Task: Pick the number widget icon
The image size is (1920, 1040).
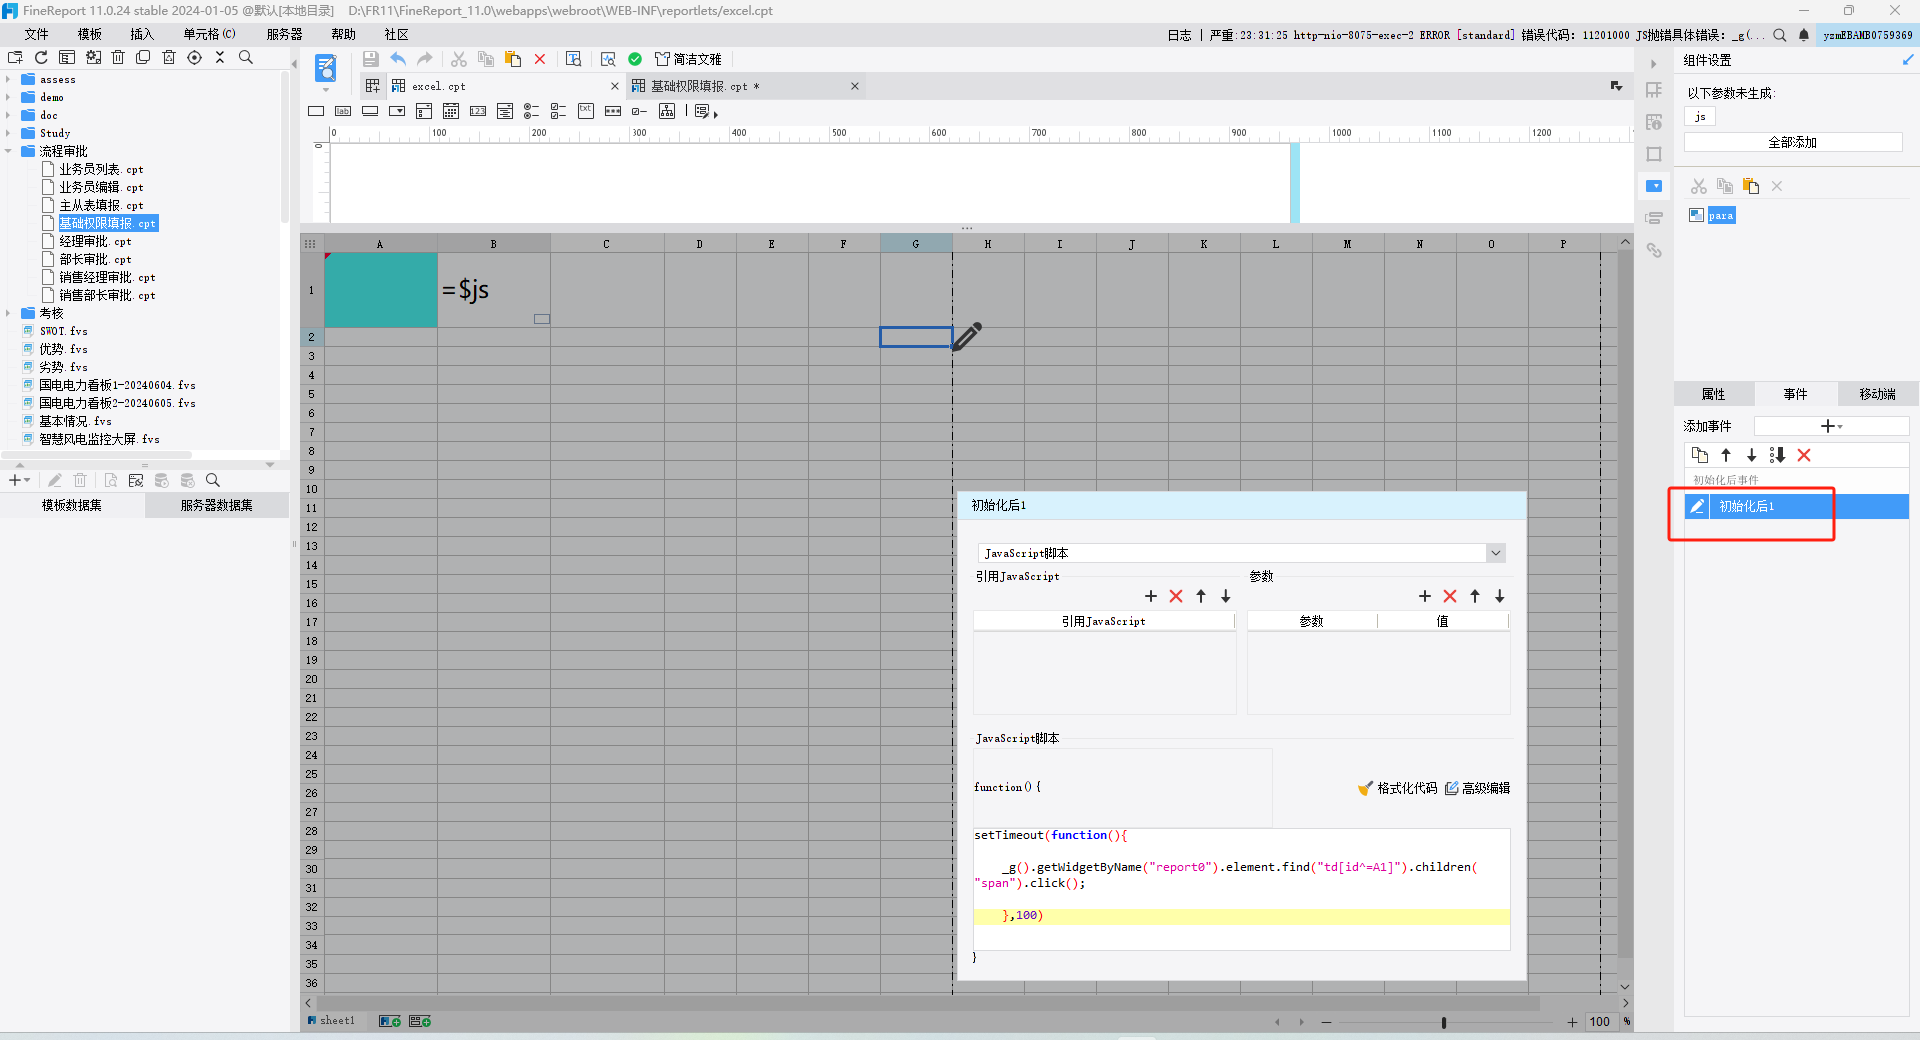Action: pyautogui.click(x=478, y=111)
